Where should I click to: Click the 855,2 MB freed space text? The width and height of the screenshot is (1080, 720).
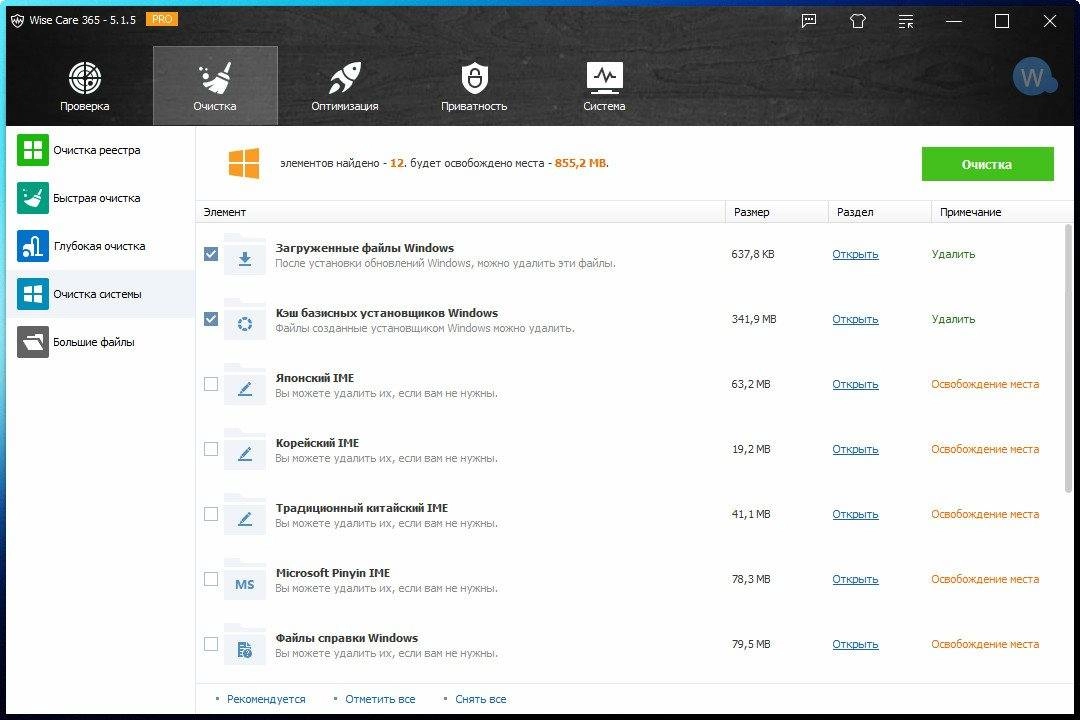(x=581, y=163)
